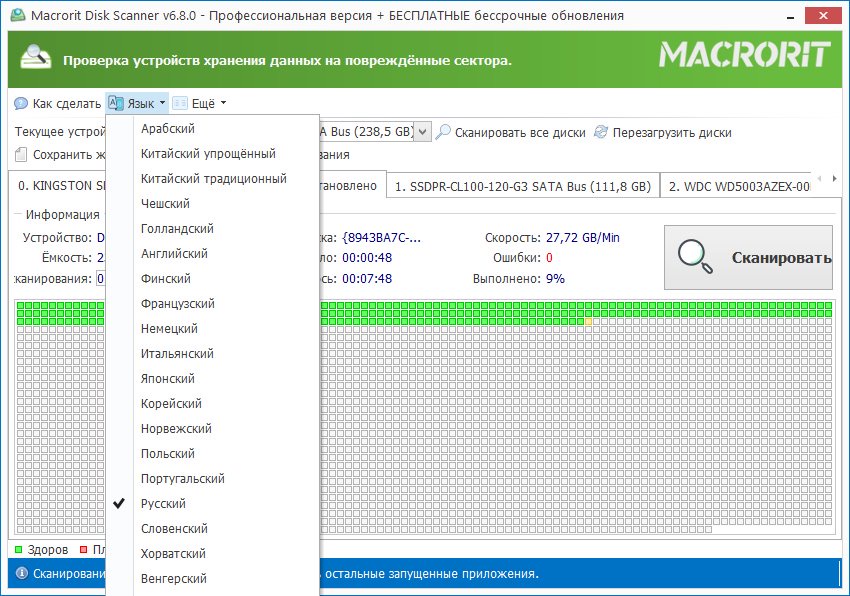The image size is (850, 596).
Task: Click the Как сделать help icon
Action: 21,103
